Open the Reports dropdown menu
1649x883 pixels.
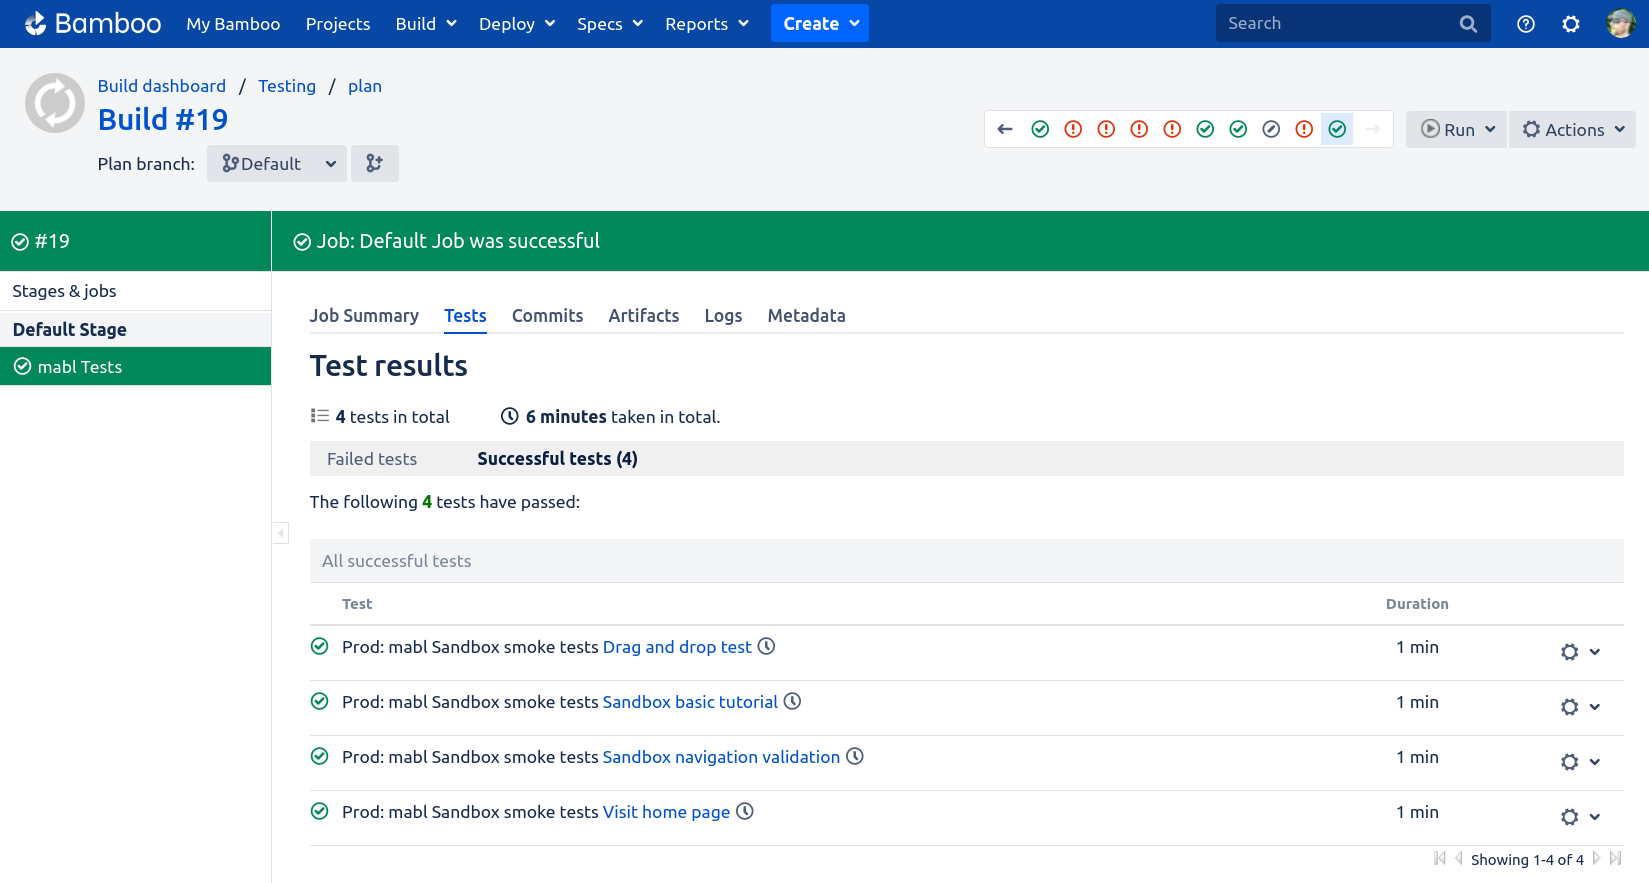707,24
